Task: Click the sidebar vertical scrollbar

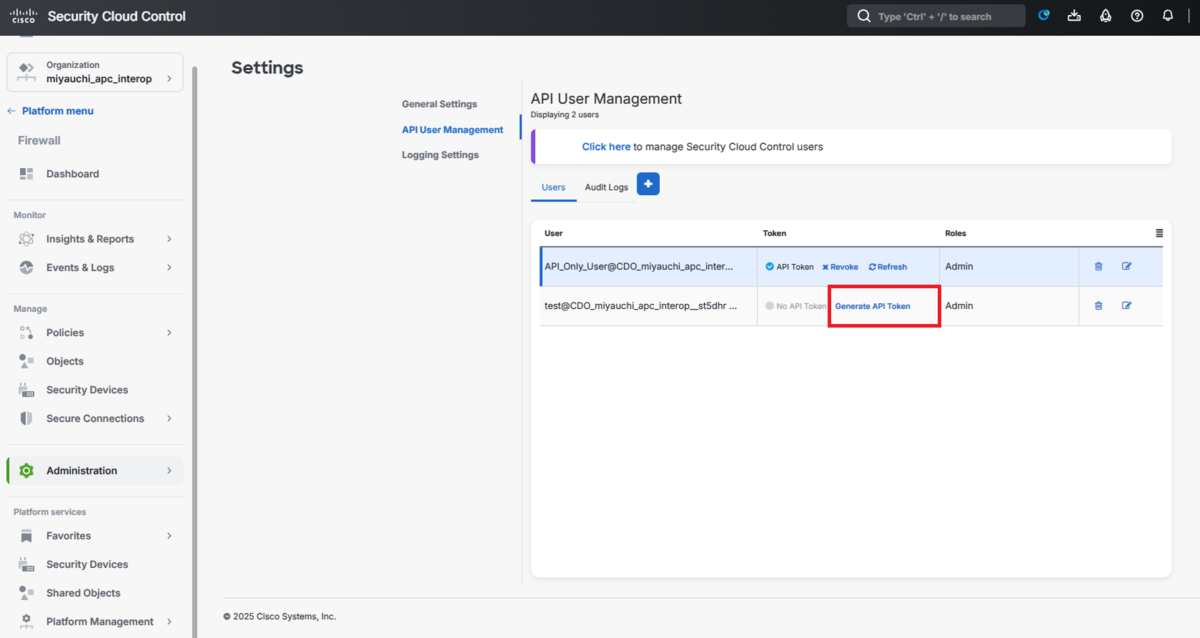Action: click(x=194, y=350)
